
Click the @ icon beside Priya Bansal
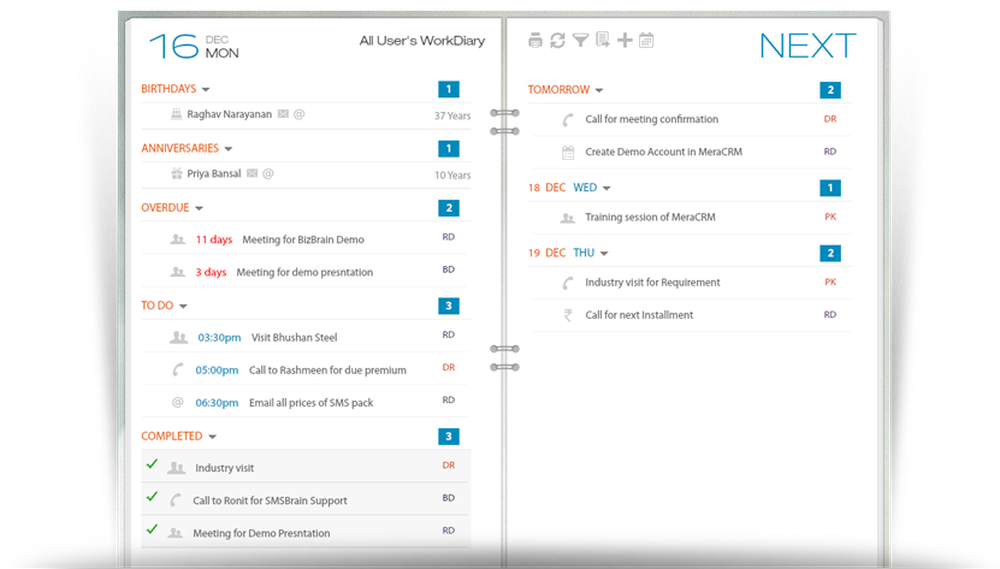coord(268,174)
